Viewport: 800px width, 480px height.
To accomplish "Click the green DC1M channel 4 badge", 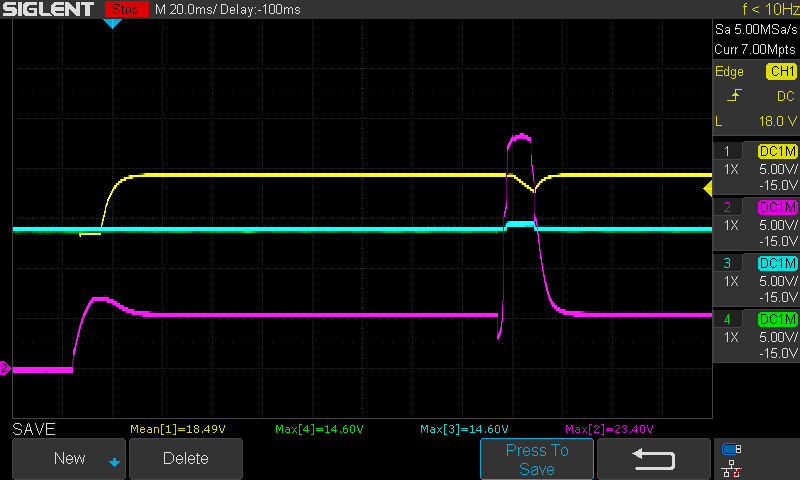I will click(778, 319).
